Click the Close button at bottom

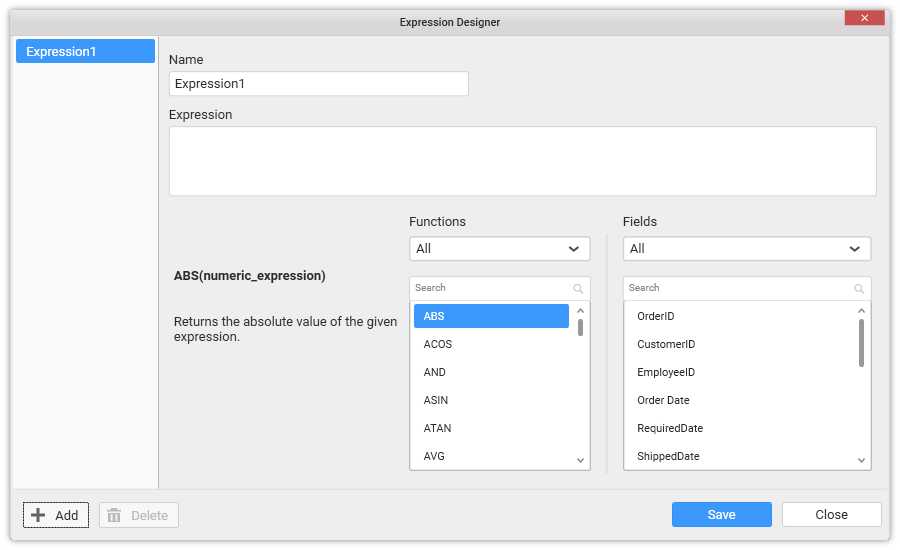point(831,515)
